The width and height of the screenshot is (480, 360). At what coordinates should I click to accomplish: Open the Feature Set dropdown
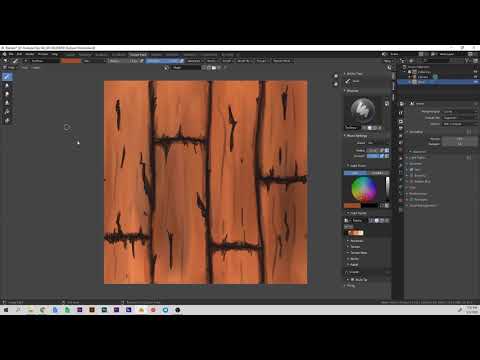460,118
